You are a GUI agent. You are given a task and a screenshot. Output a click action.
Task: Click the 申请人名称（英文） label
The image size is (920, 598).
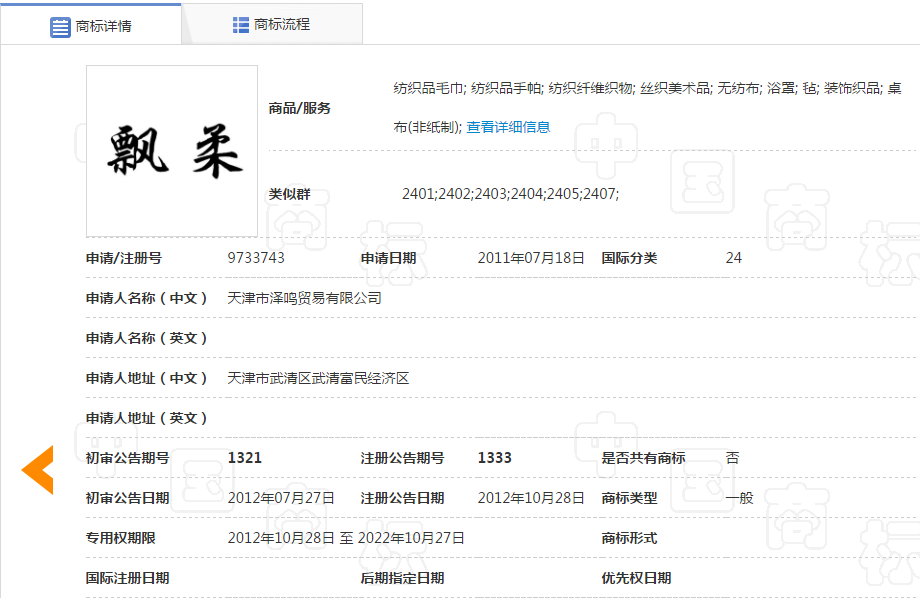pyautogui.click(x=146, y=338)
